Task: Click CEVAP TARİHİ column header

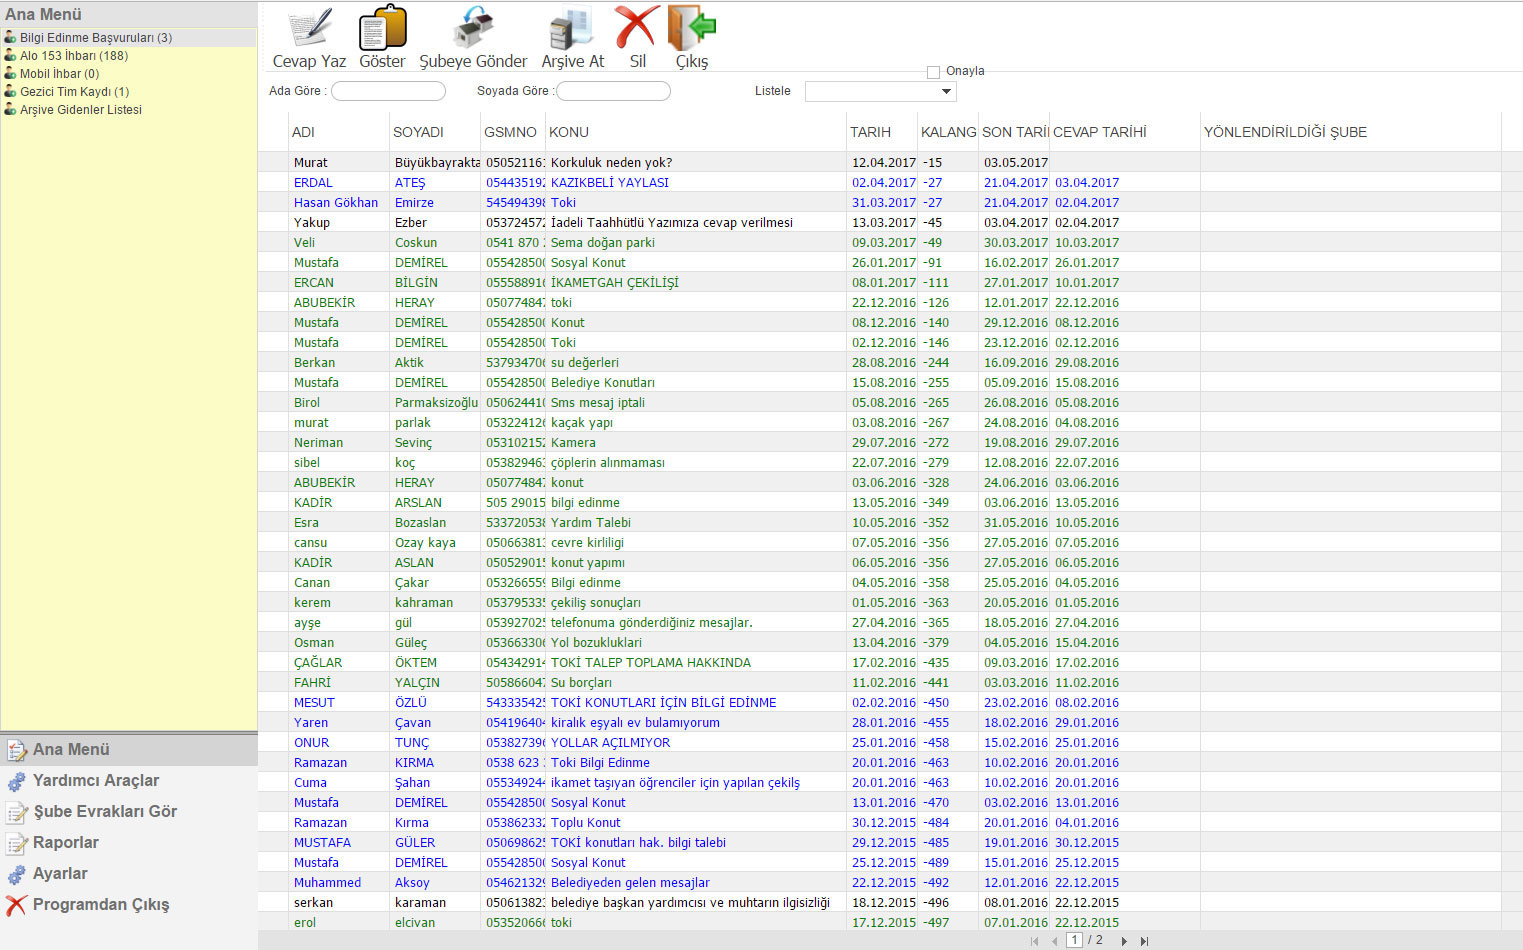Action: (x=1125, y=132)
